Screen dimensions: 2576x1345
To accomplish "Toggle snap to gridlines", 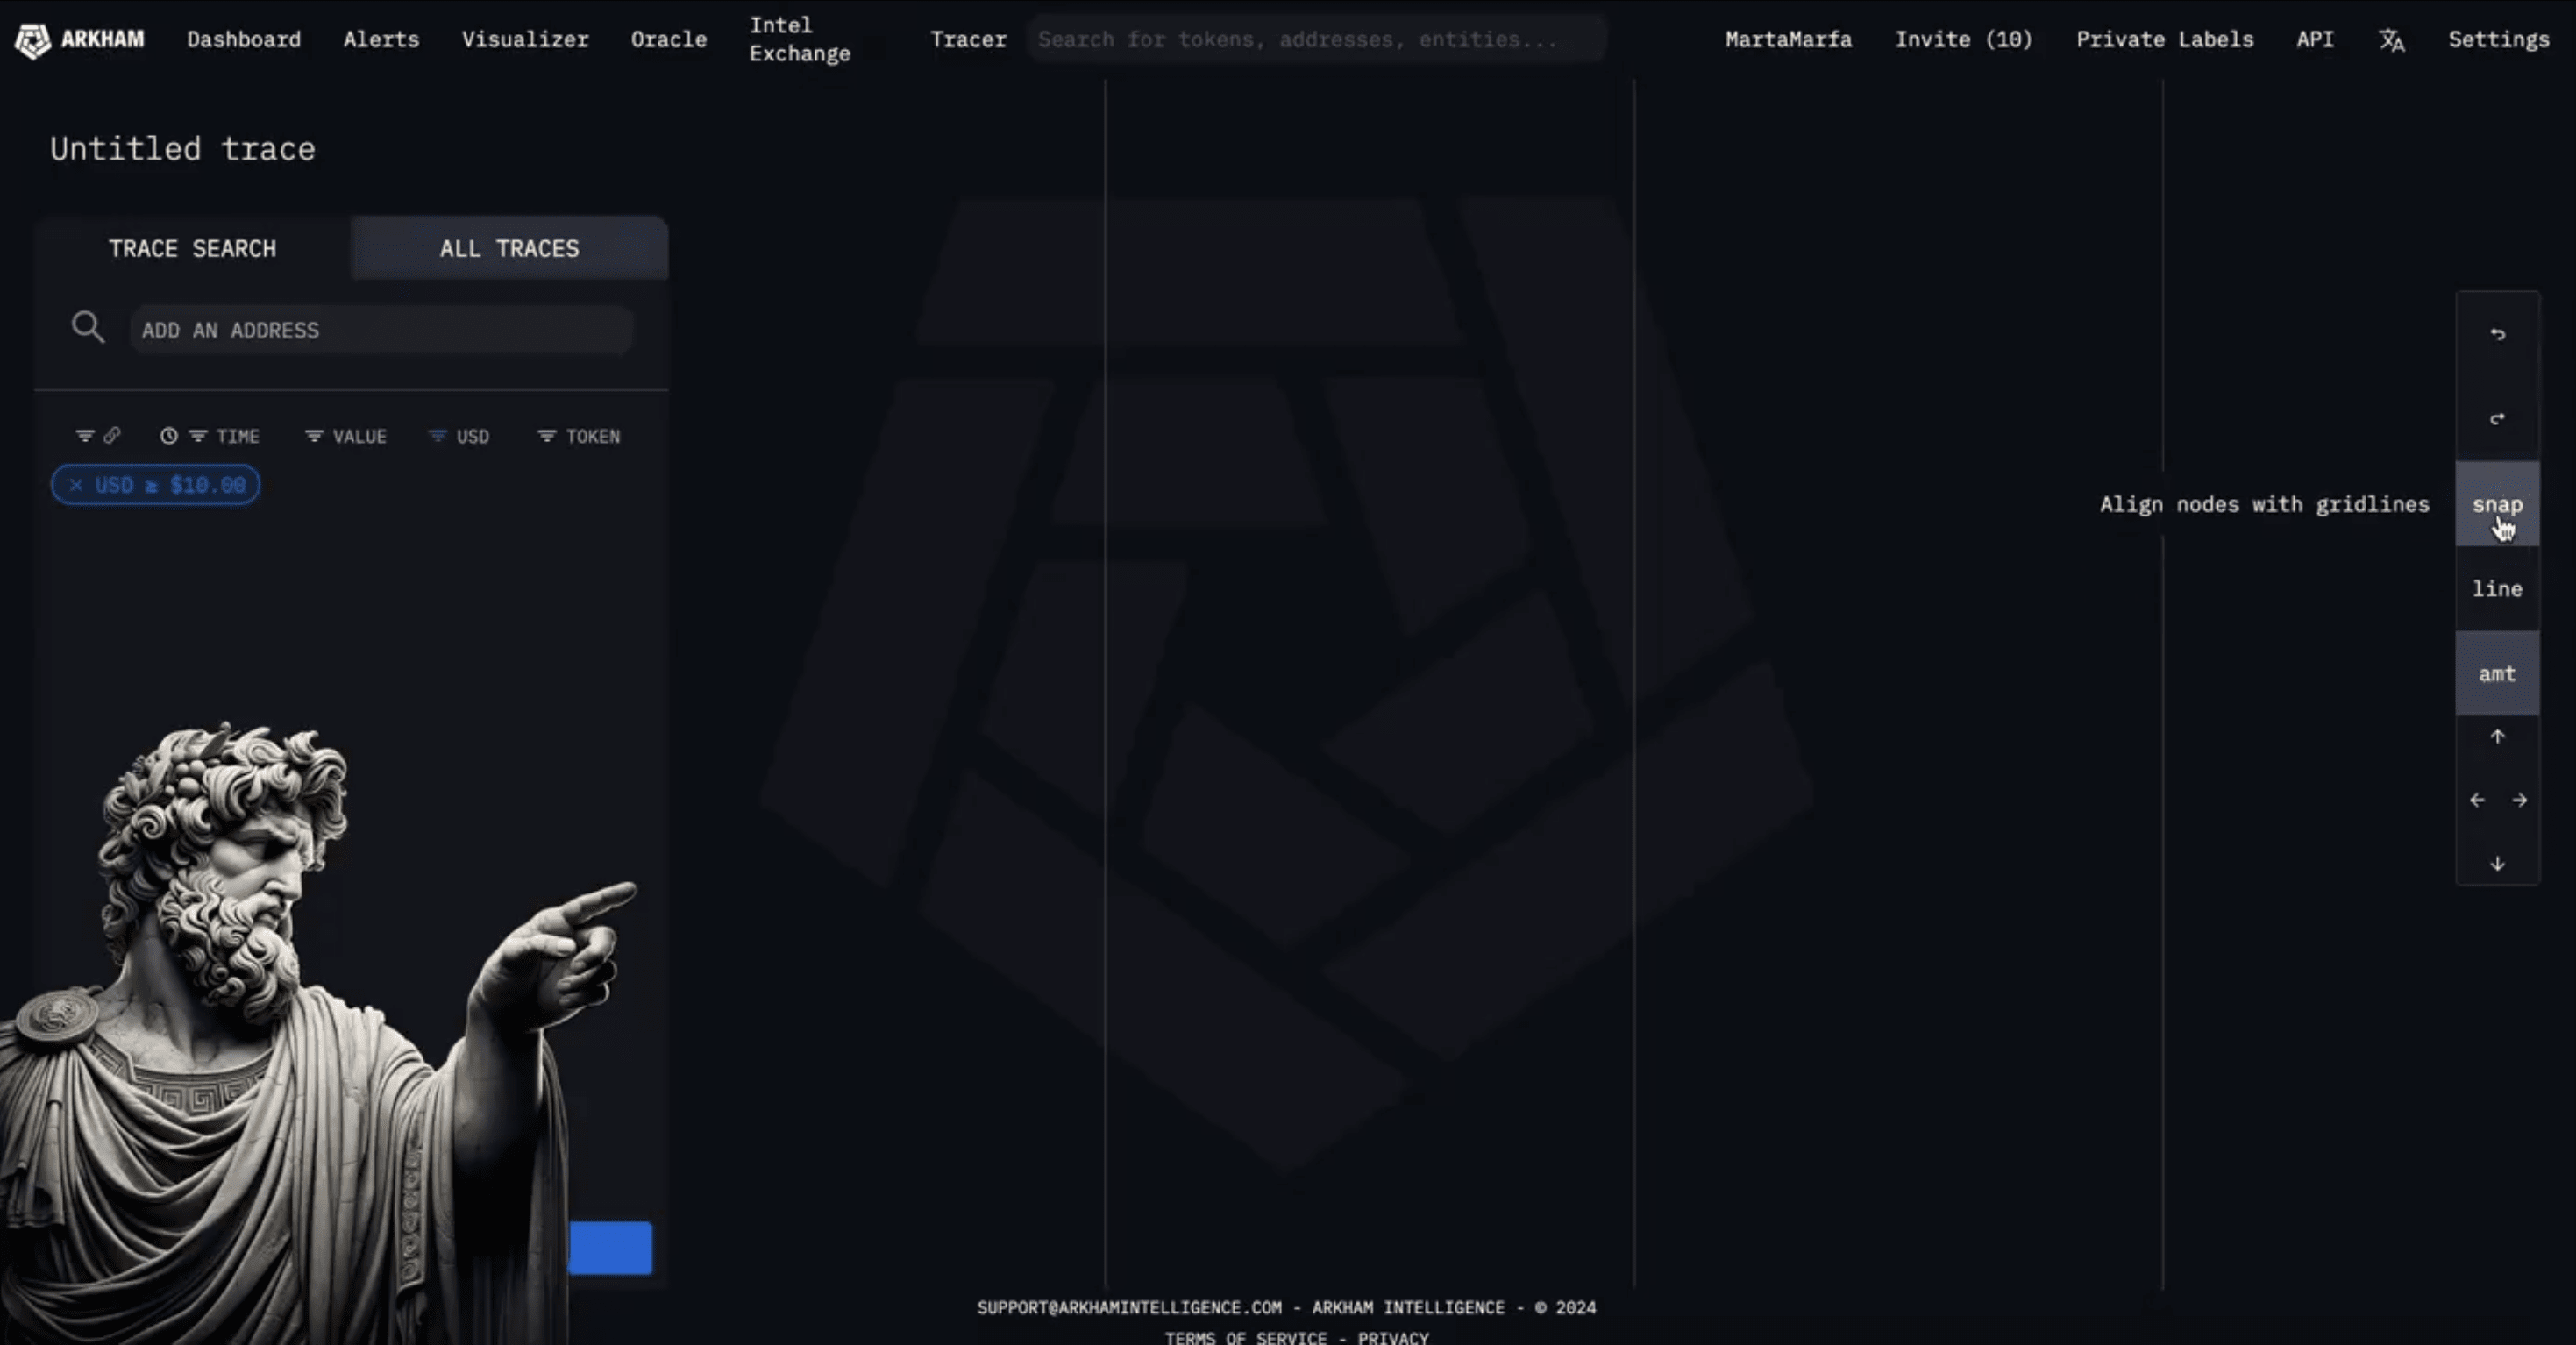I will tap(2497, 504).
